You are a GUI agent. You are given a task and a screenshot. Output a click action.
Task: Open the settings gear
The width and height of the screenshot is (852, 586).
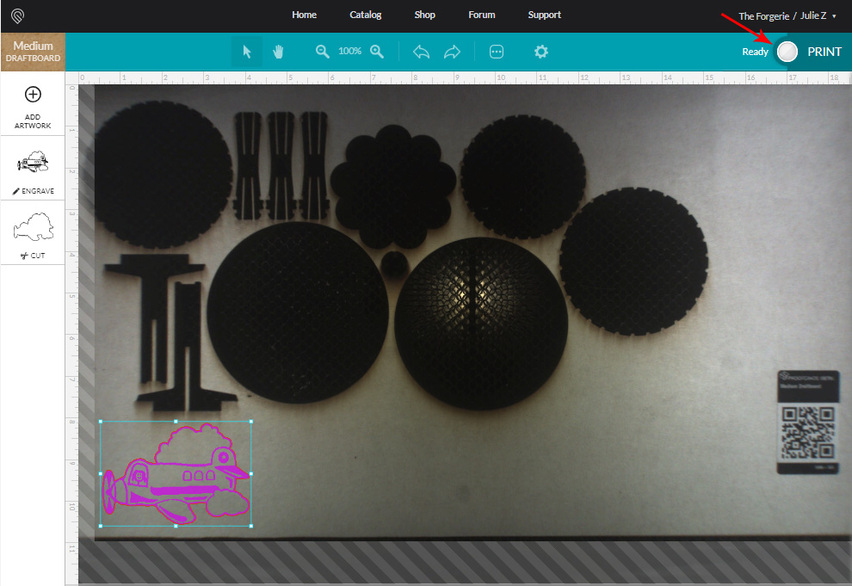tap(540, 51)
